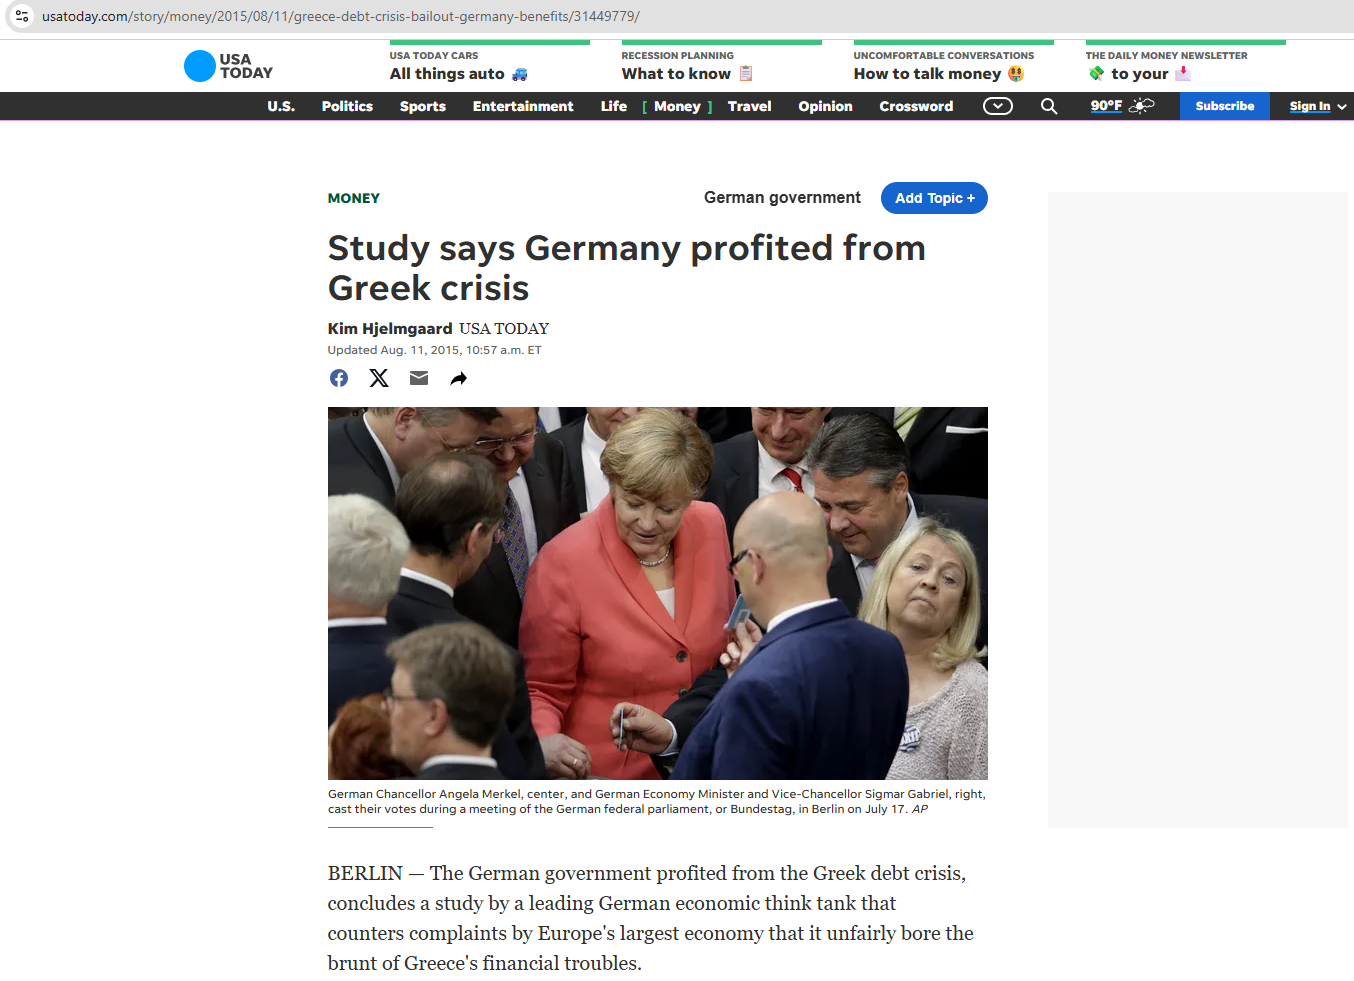Open the MONEY category link

coord(354,198)
